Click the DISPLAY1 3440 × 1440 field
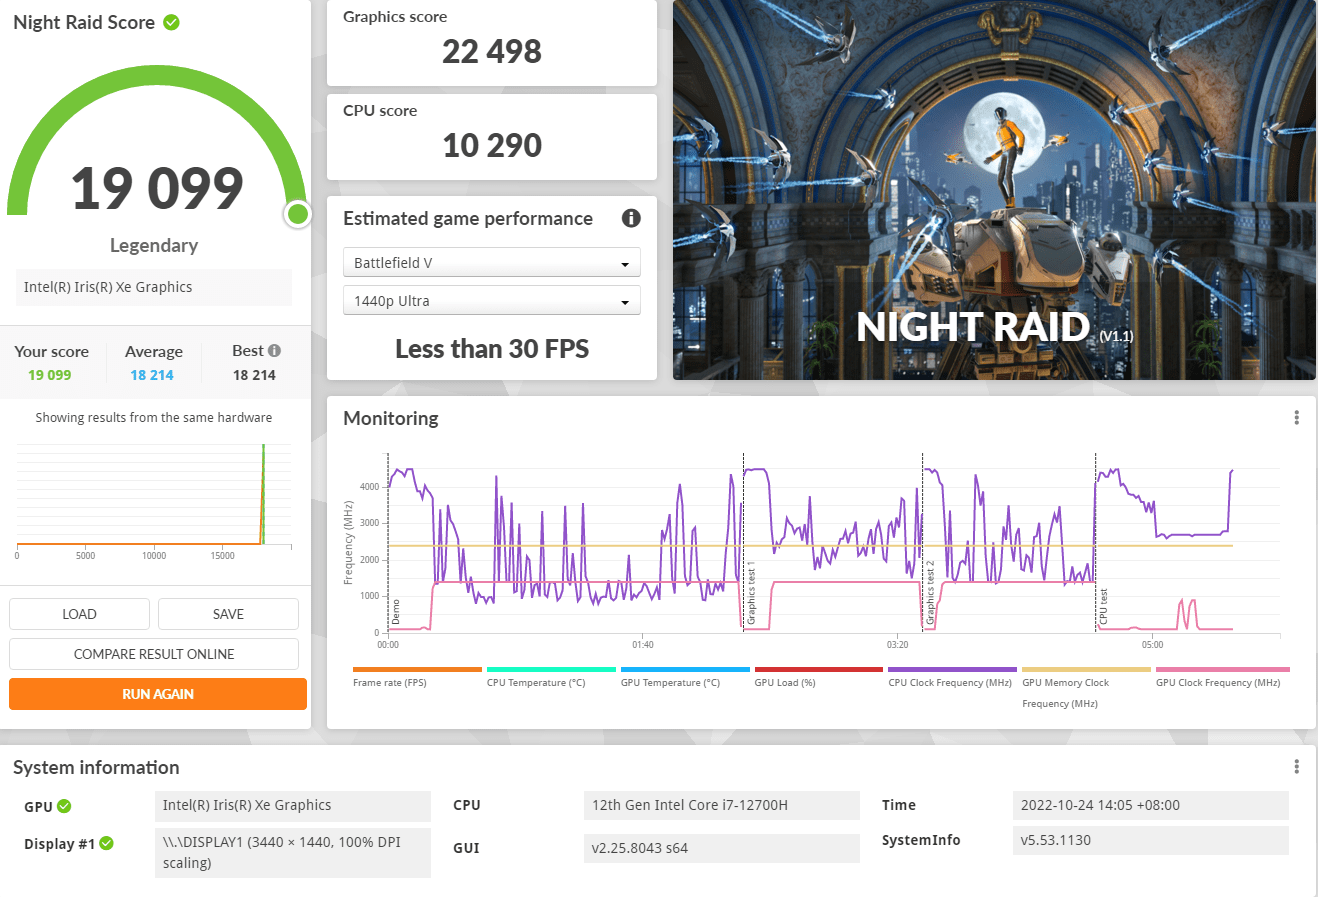 [x=293, y=853]
